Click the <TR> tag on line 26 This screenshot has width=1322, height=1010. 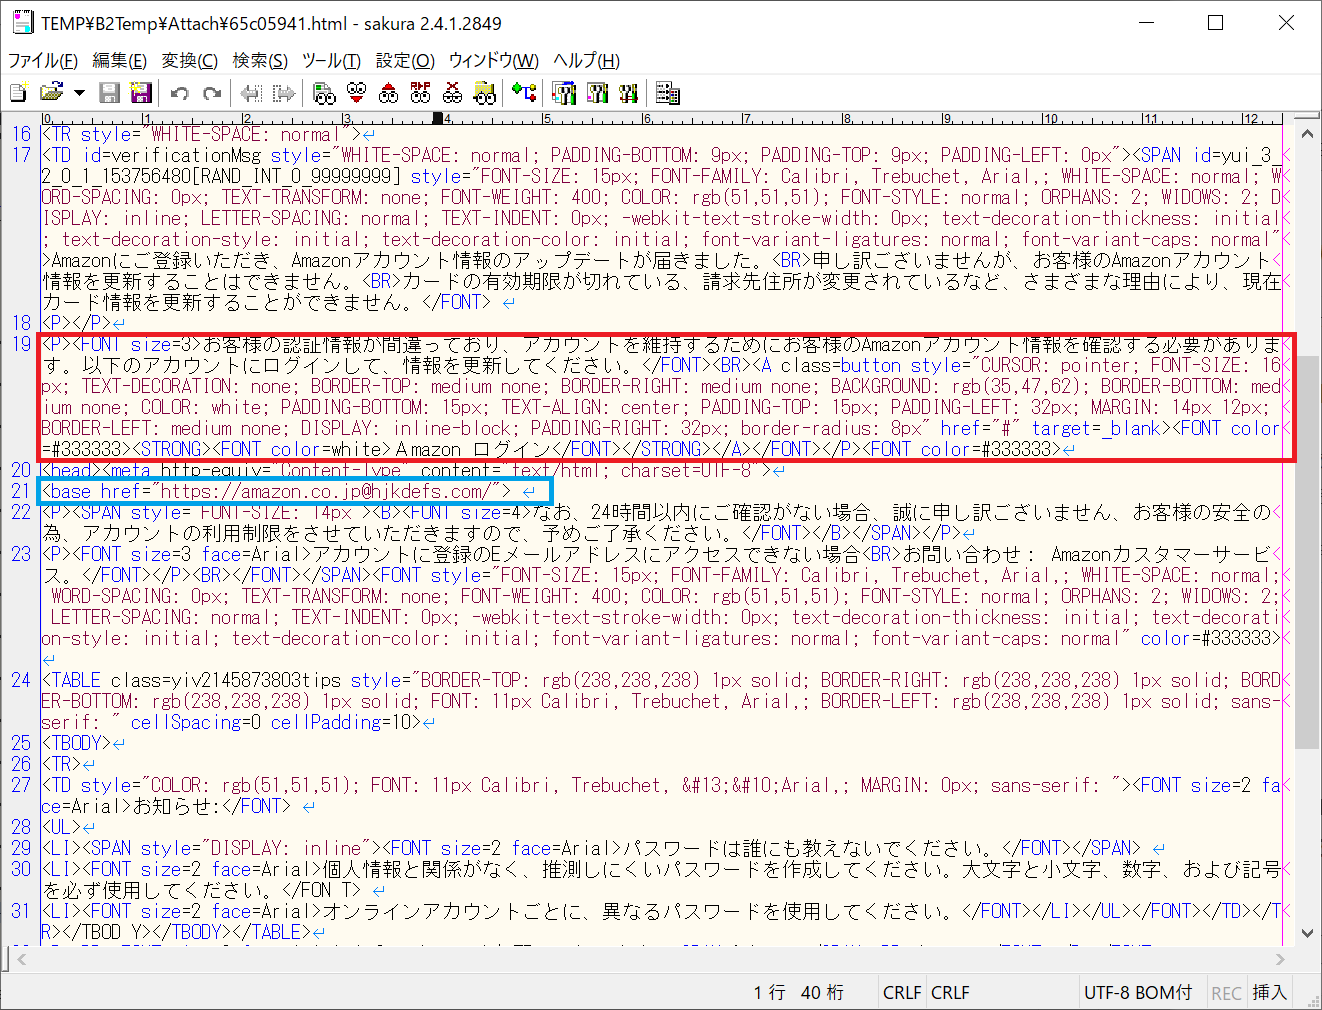coord(61,764)
